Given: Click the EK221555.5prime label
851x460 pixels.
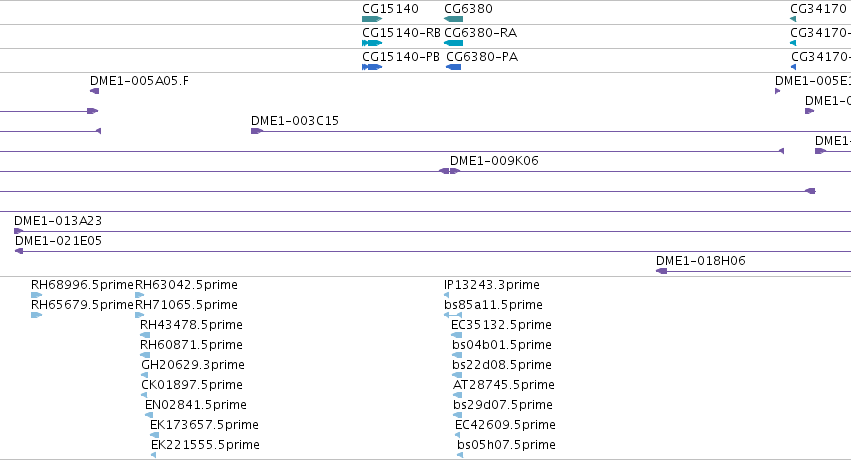Looking at the screenshot, I should (205, 445).
